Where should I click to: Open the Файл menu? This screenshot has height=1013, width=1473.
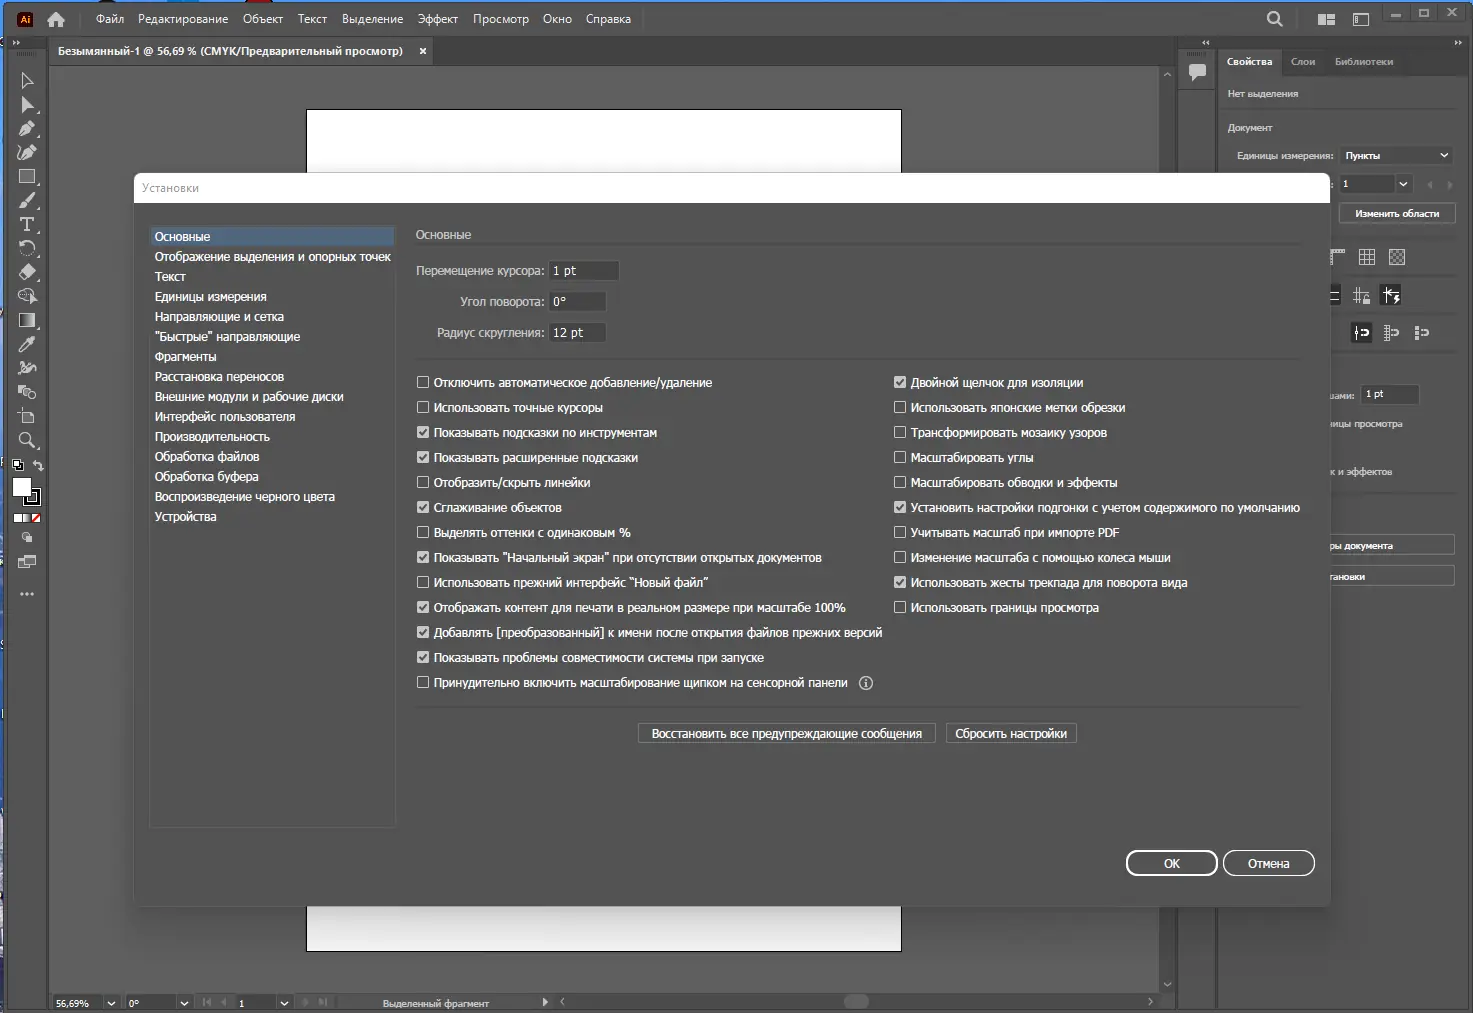110,19
